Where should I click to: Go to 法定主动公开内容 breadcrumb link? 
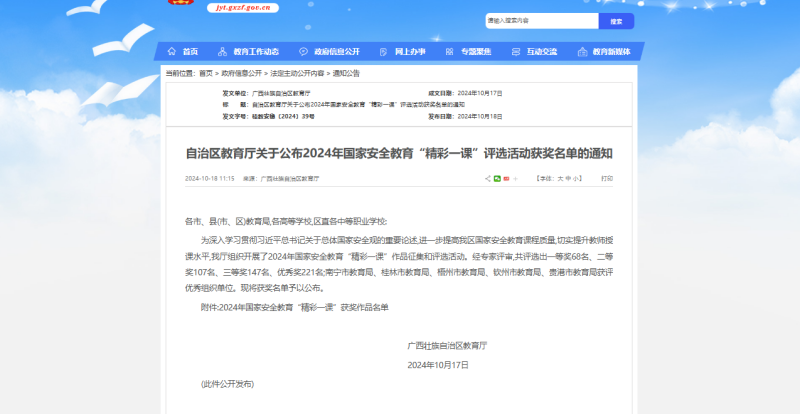(x=290, y=73)
